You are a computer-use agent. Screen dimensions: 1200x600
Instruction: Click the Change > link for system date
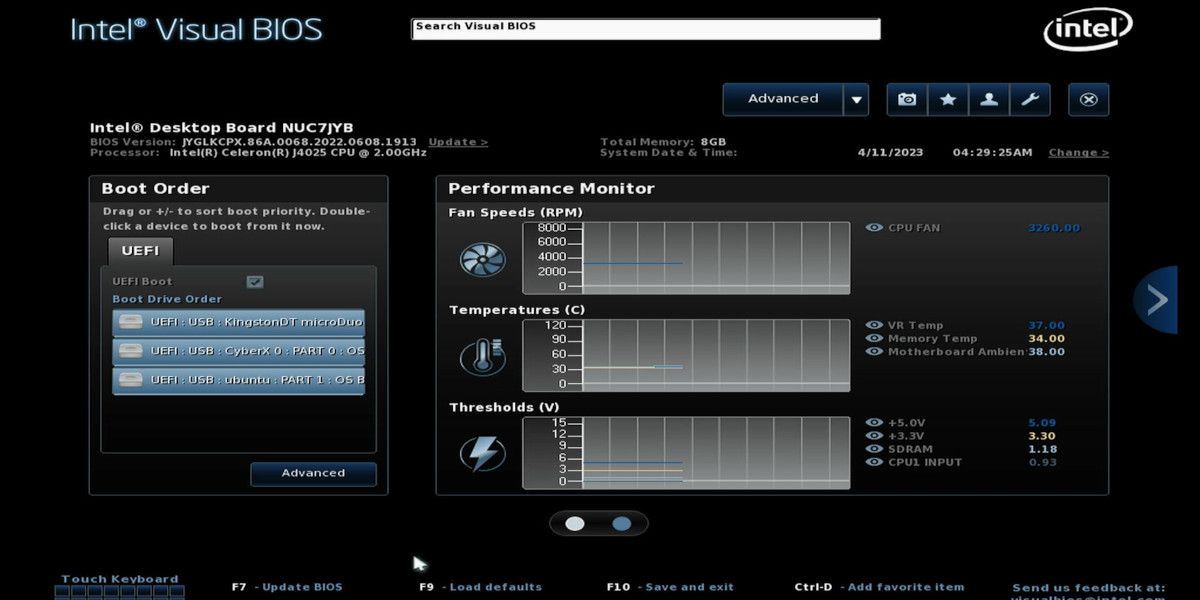coord(1077,152)
